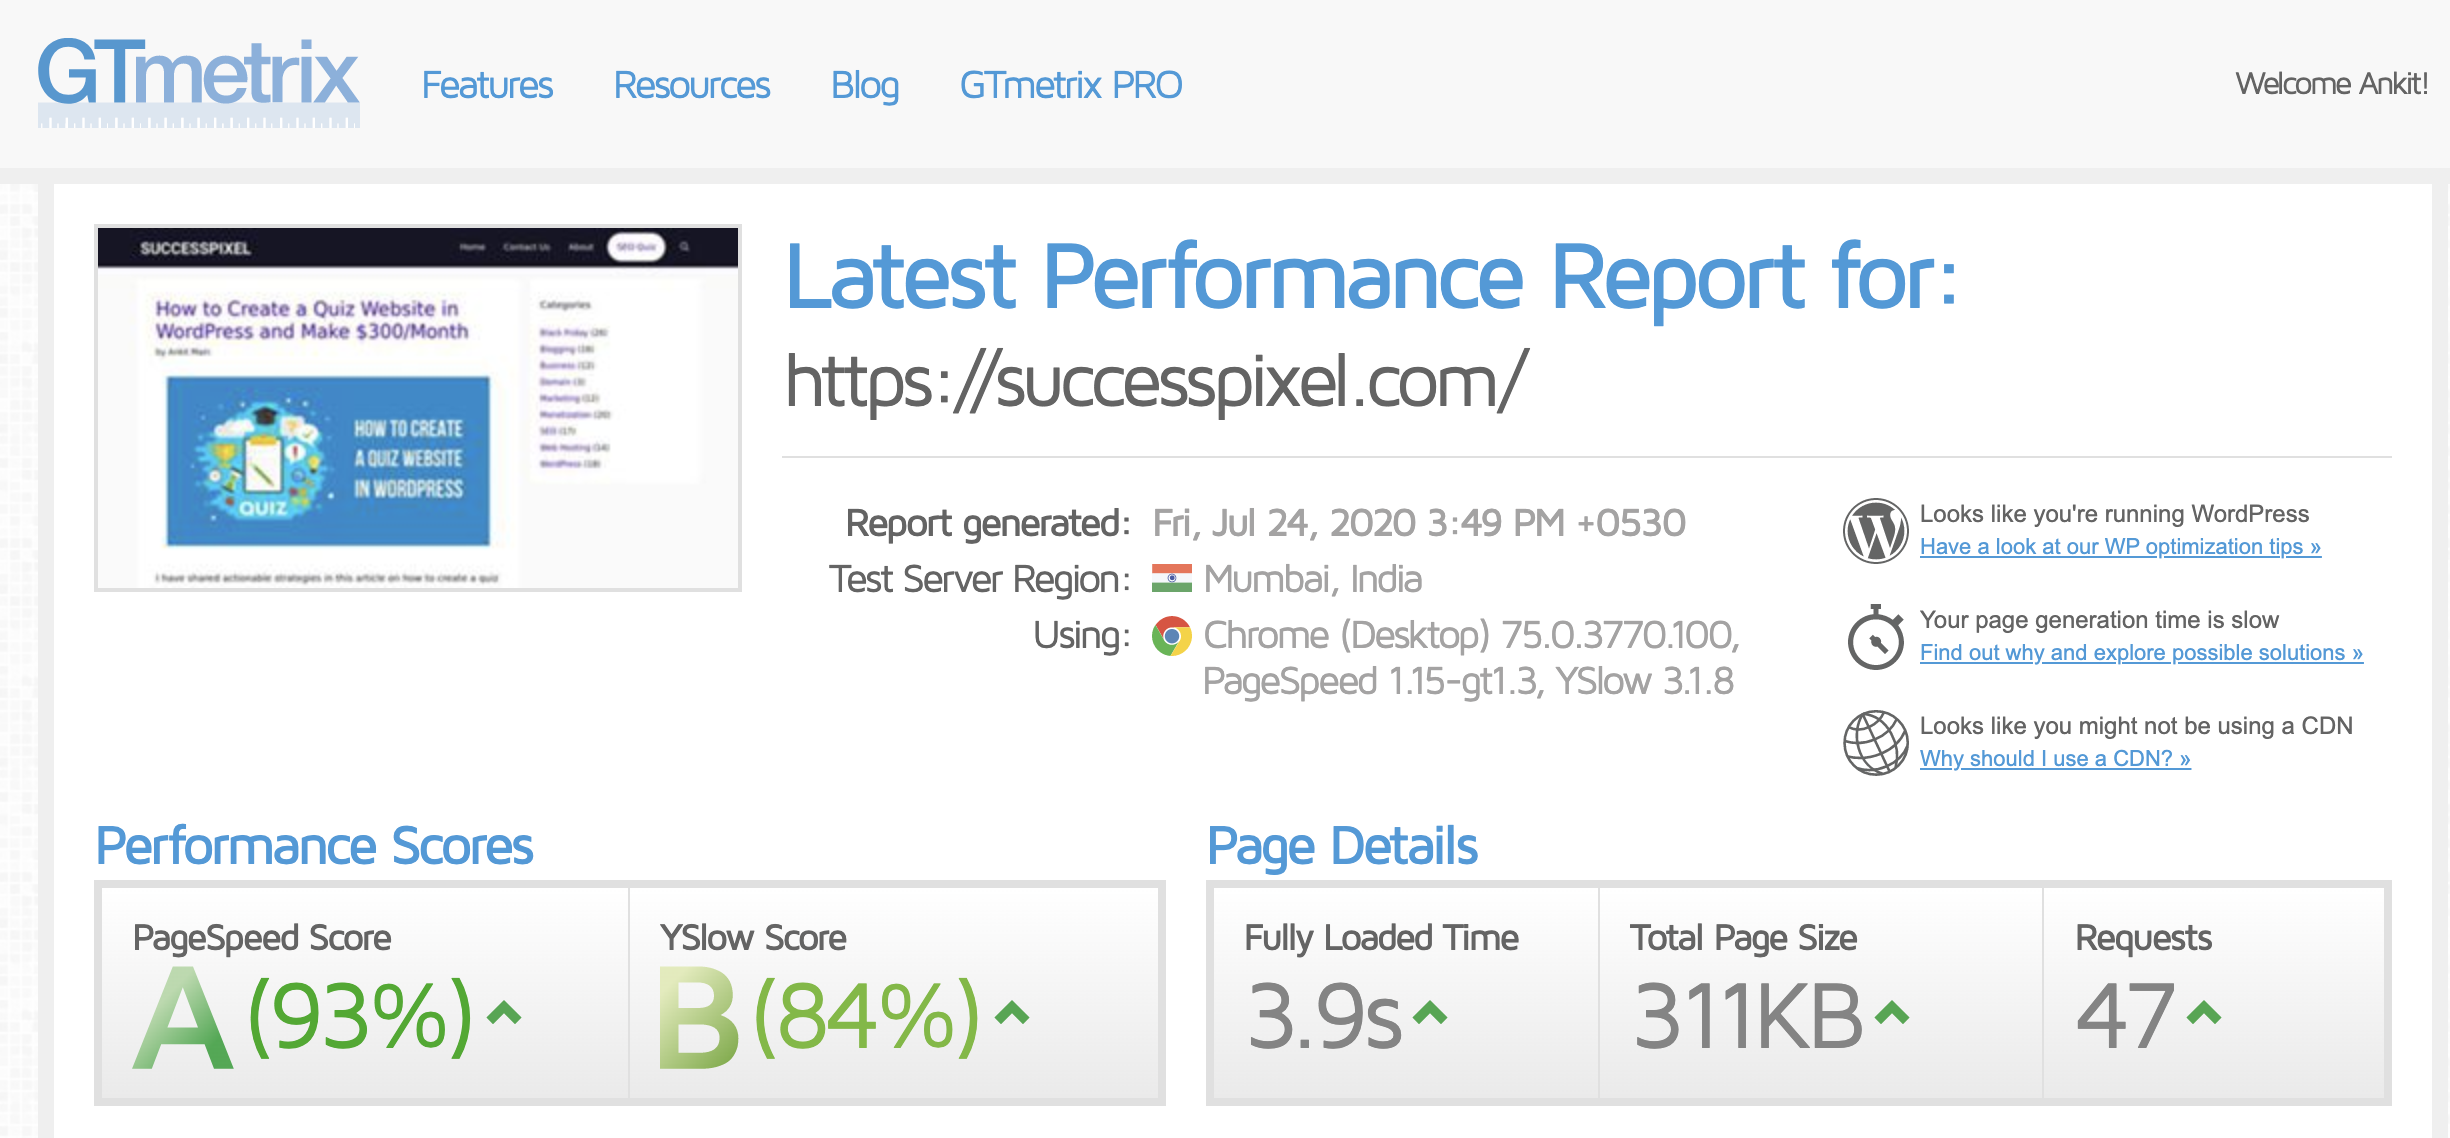This screenshot has width=2450, height=1138.
Task: Click the 'Report generated:' label
Action: [x=988, y=524]
